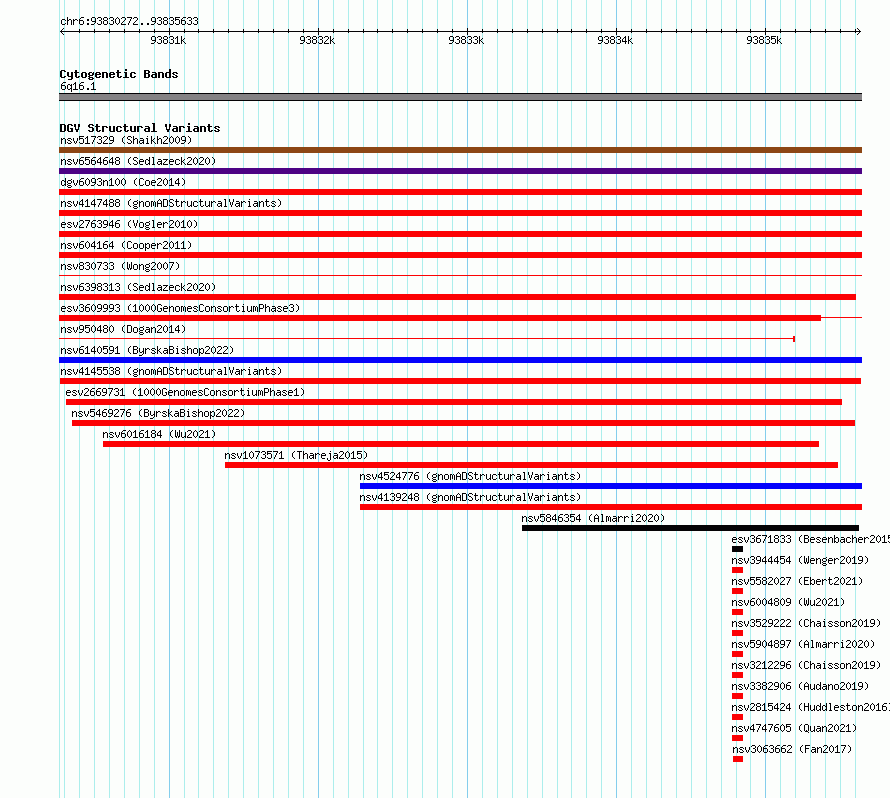
Task: Open nsv4147488 (gnomADStructuralVariants) label
Action: 171,203
